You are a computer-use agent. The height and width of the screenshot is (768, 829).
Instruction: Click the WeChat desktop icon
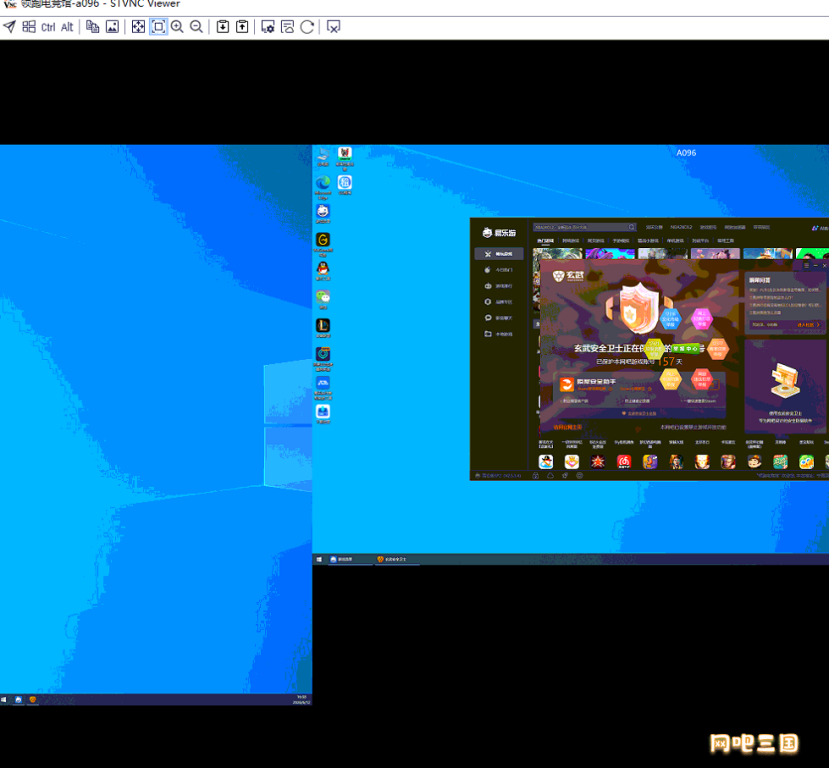point(323,299)
